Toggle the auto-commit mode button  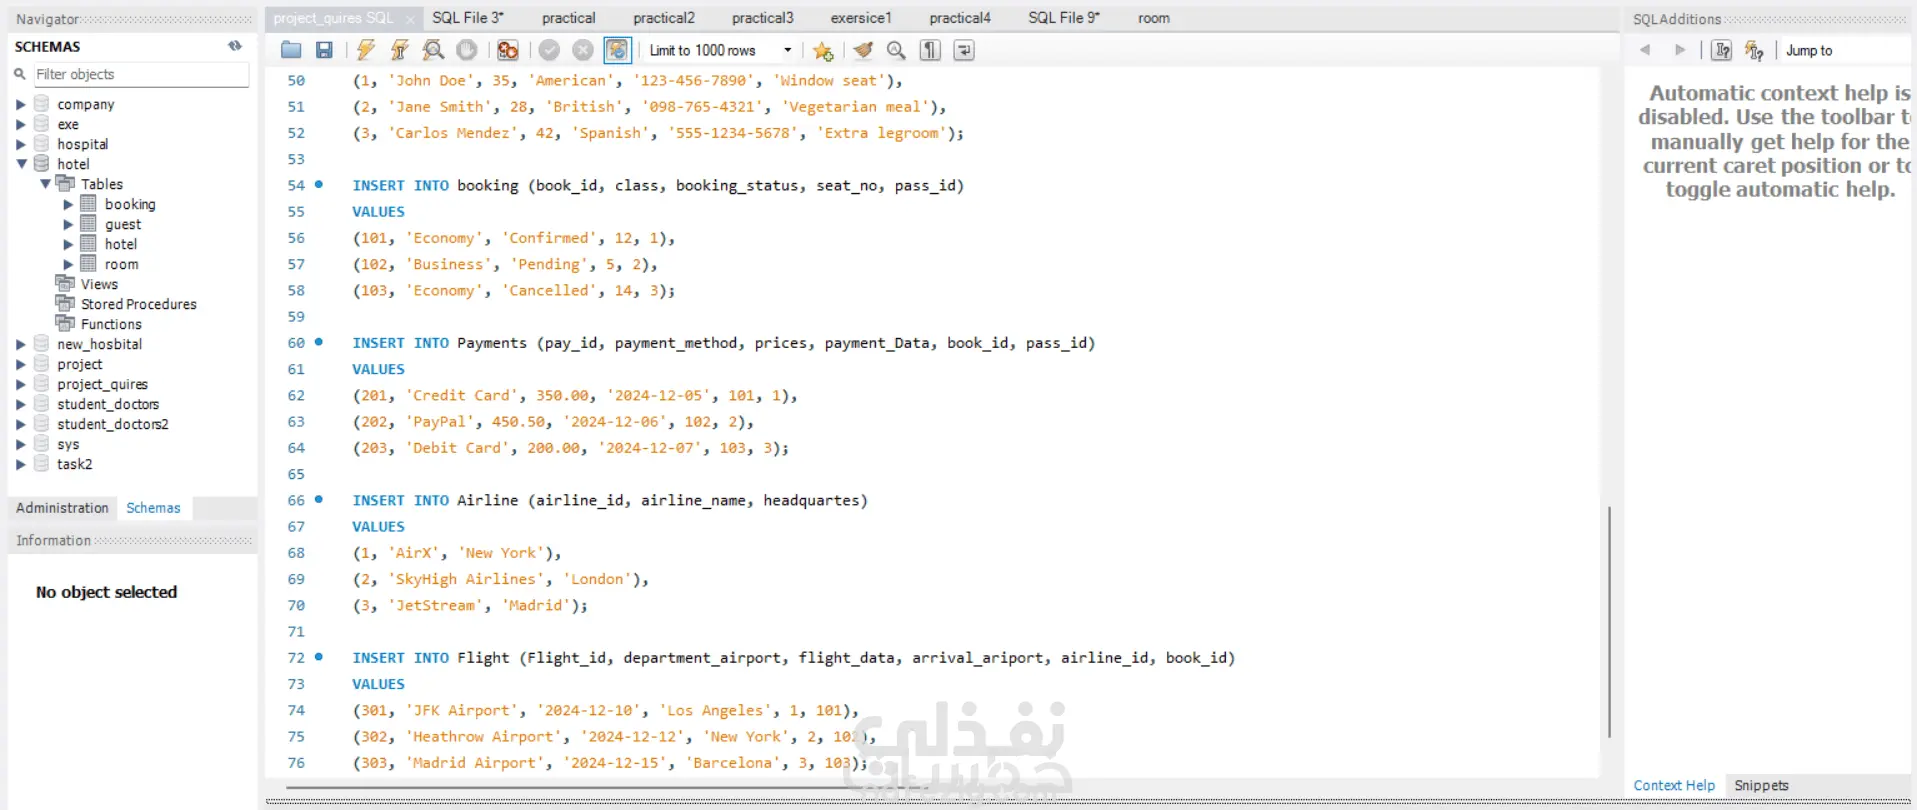(618, 50)
